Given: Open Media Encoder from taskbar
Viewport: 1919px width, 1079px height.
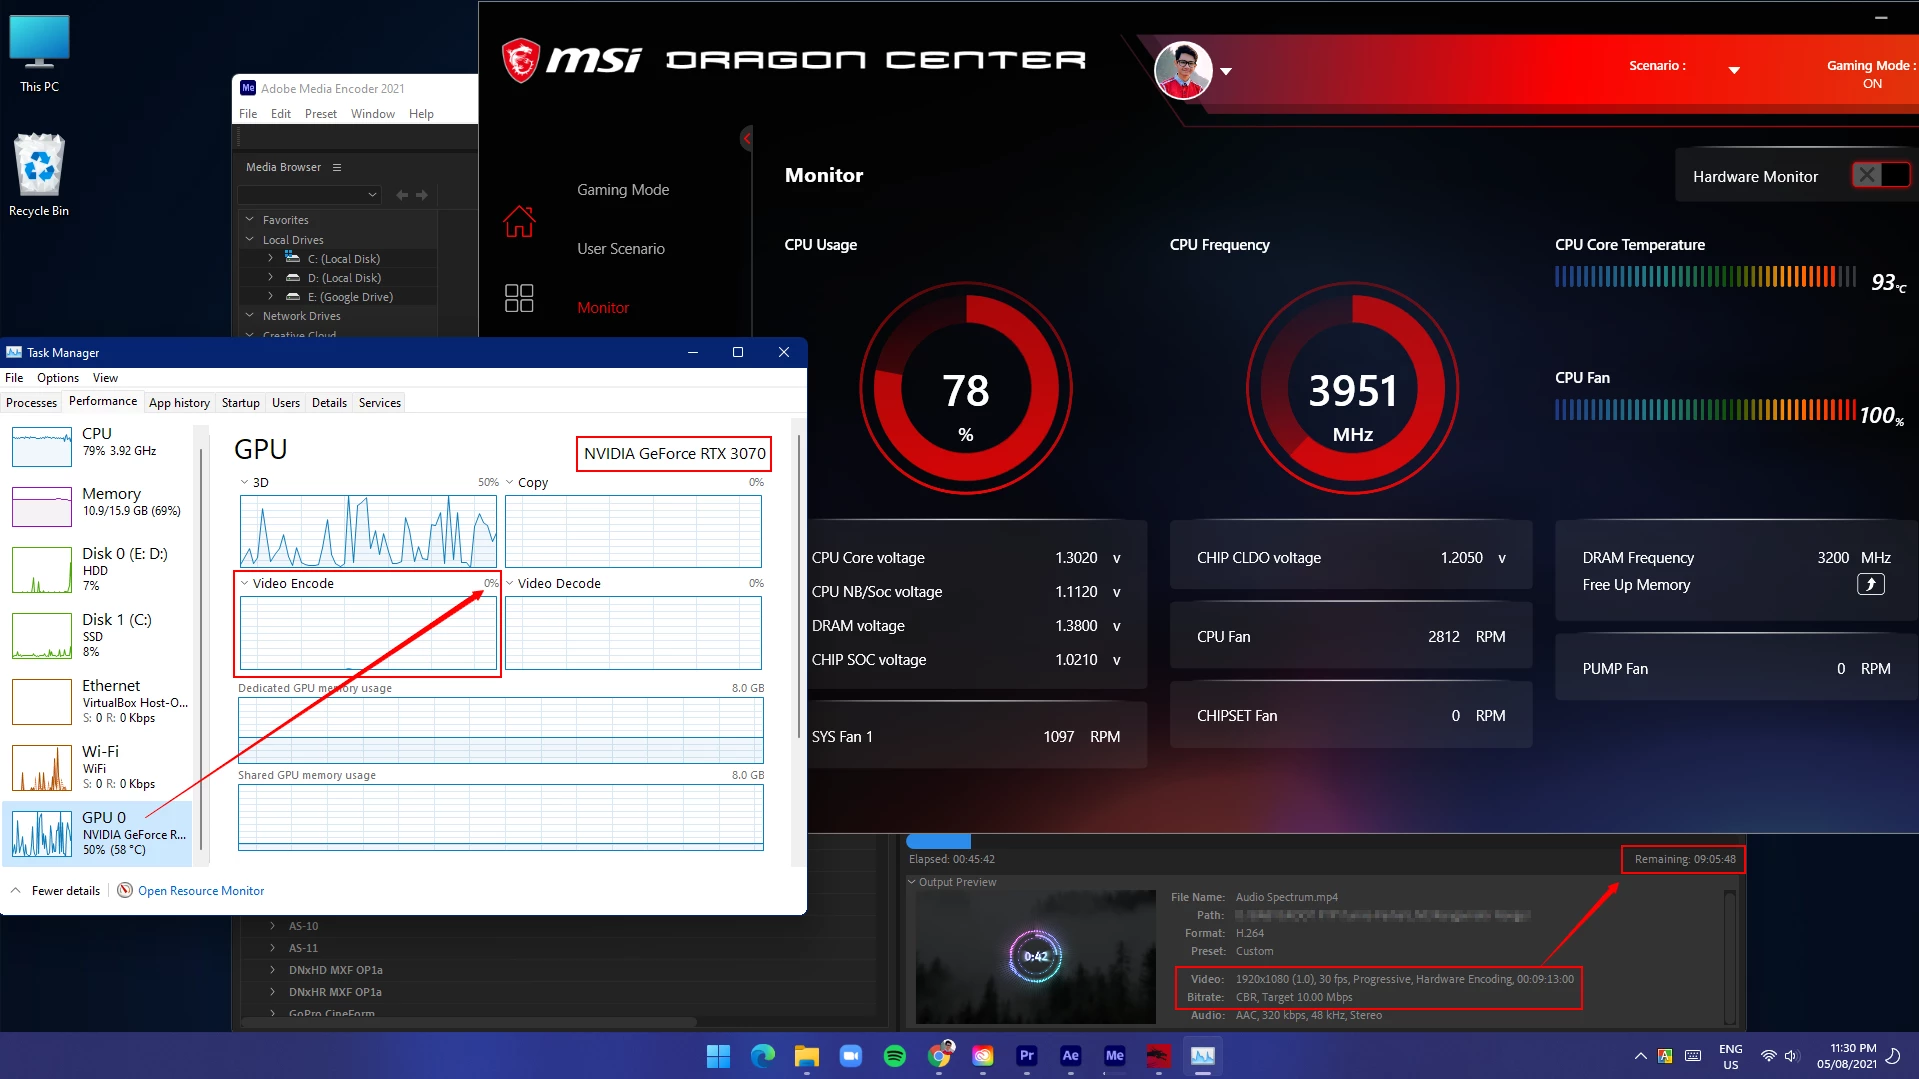Looking at the screenshot, I should [x=1114, y=1056].
